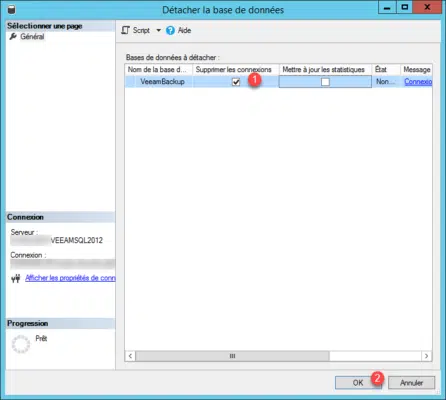
Task: Open the Aide help icon
Action: 170,30
